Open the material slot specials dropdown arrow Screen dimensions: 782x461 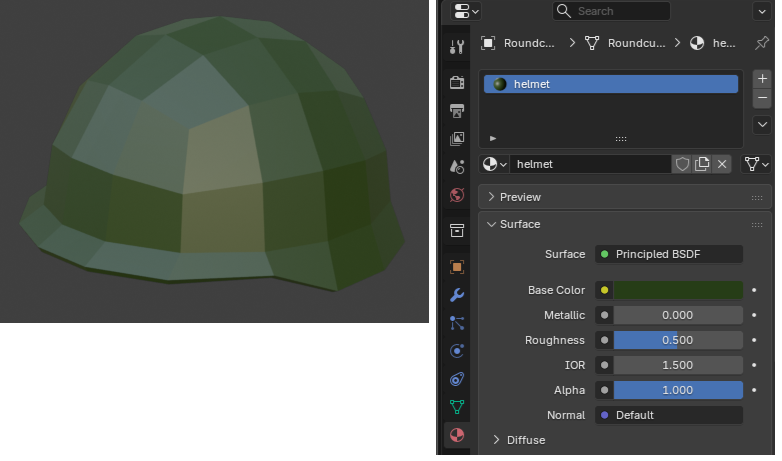762,124
